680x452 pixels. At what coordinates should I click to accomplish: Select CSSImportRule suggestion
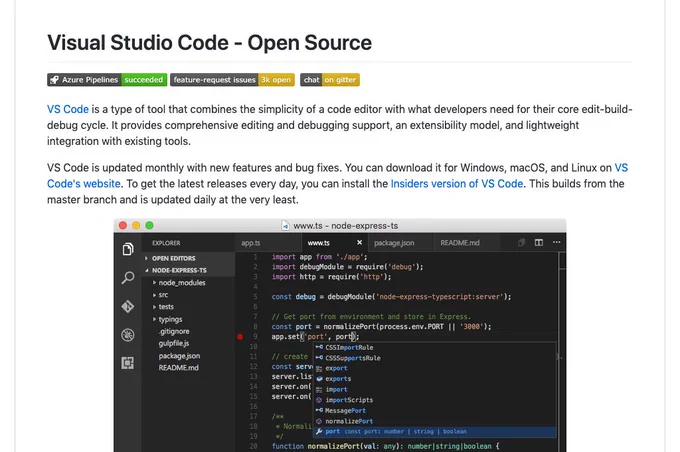[435, 347]
